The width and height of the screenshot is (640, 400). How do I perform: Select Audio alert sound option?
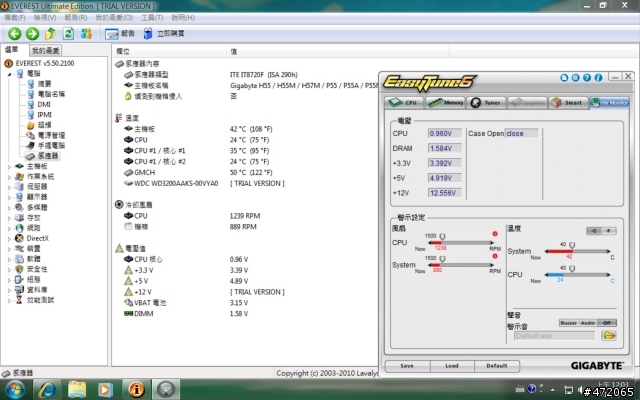tap(588, 323)
